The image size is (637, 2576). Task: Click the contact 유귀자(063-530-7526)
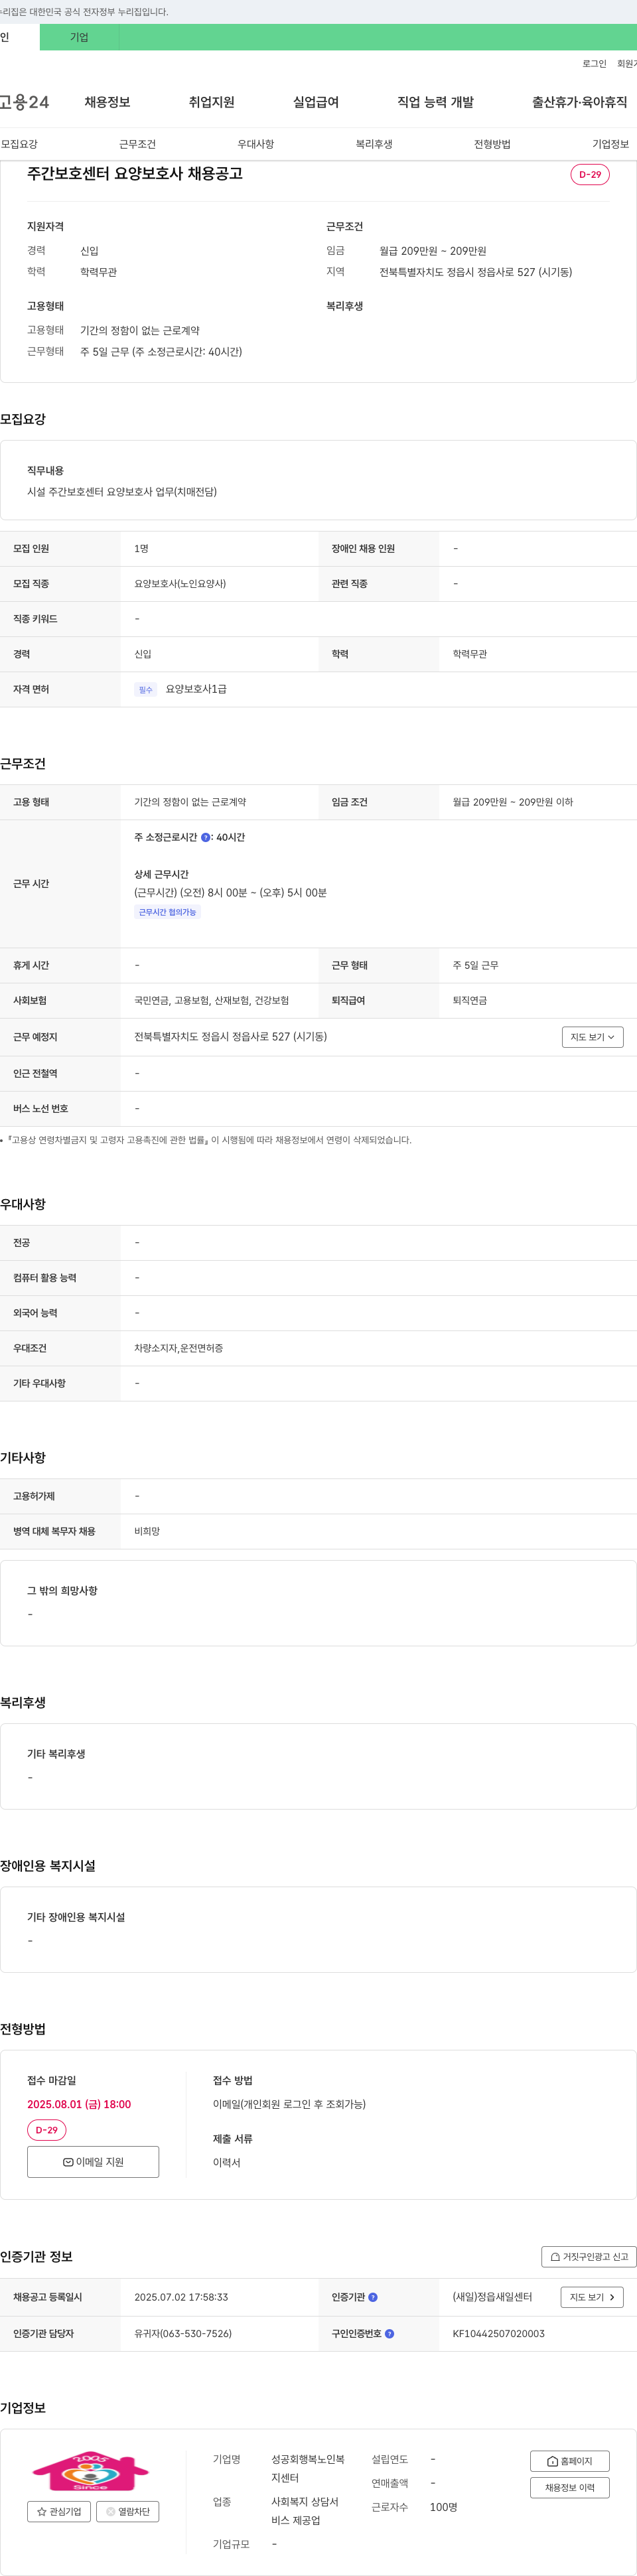point(183,2333)
